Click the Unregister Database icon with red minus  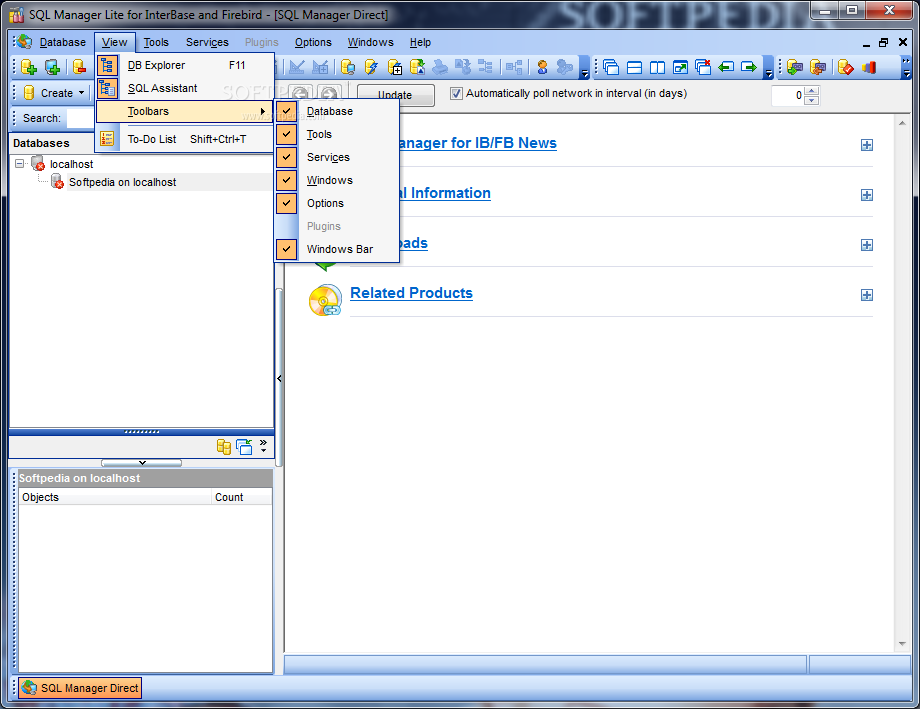(x=79, y=67)
